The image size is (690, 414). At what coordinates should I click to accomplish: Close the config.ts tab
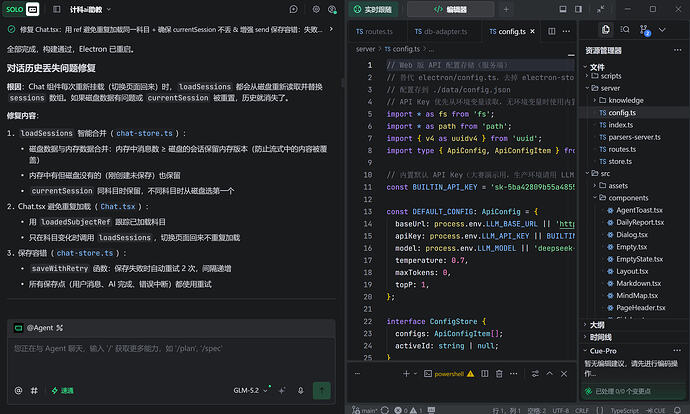click(532, 31)
